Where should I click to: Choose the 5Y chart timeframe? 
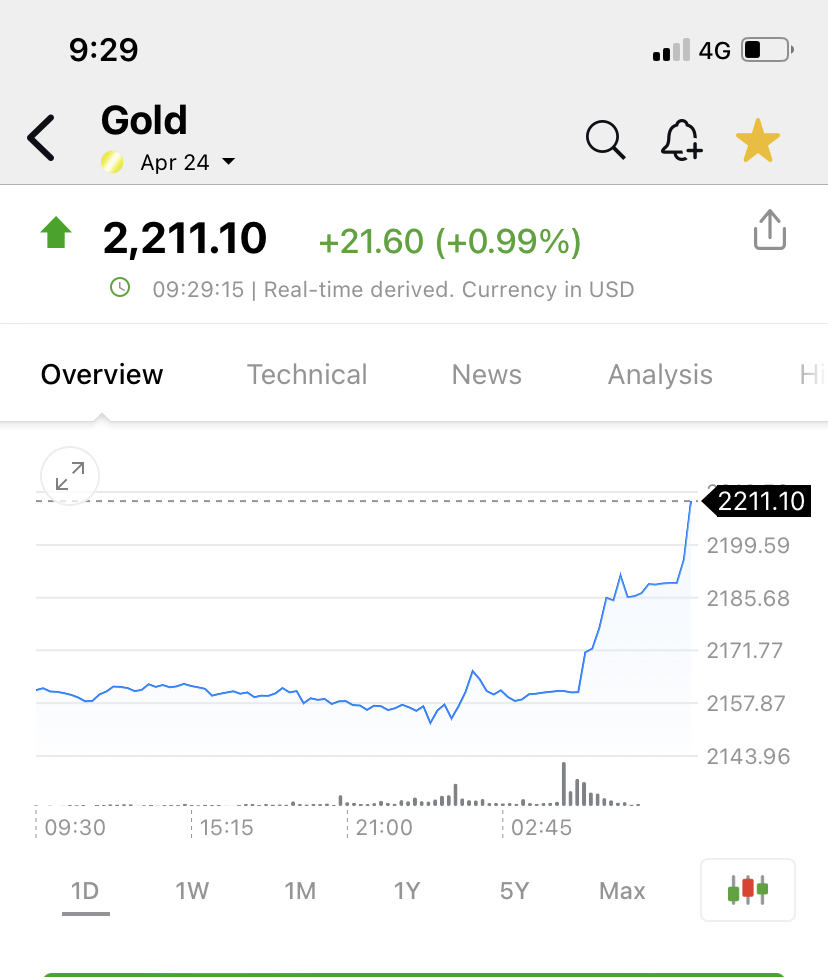point(515,891)
